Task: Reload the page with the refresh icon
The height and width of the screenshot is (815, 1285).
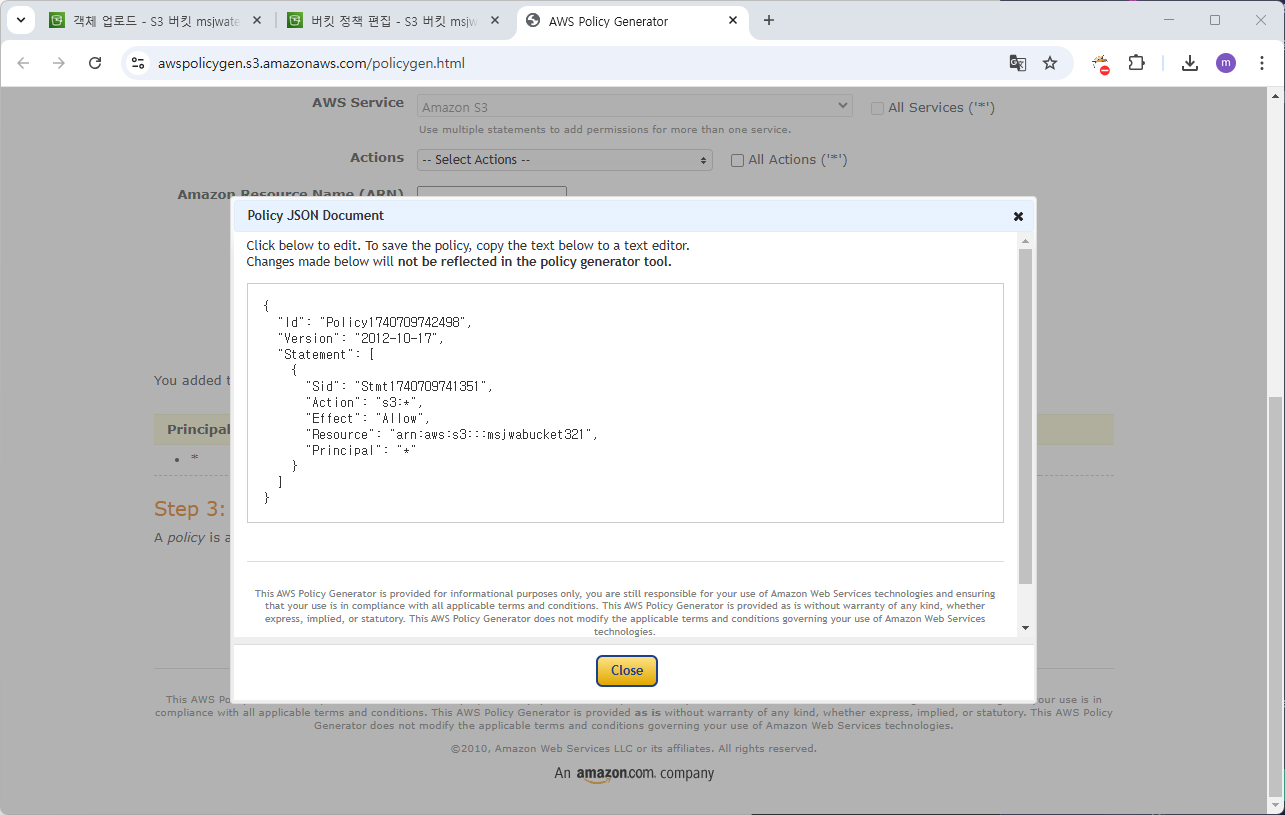Action: coord(95,63)
